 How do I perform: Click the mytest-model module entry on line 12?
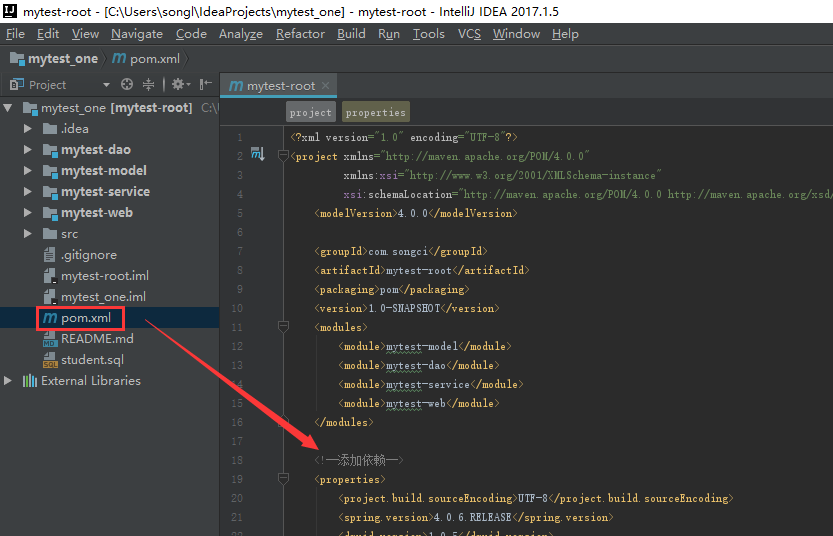click(x=422, y=346)
